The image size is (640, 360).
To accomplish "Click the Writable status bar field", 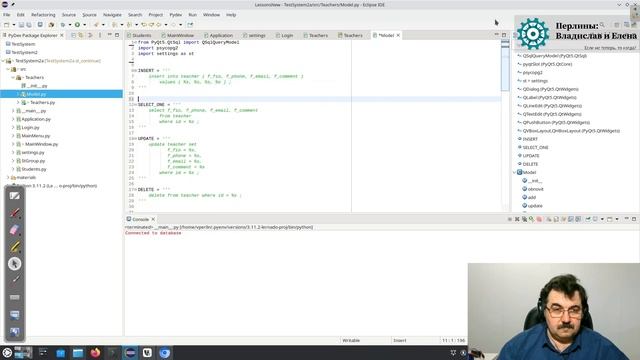I will (x=351, y=340).
